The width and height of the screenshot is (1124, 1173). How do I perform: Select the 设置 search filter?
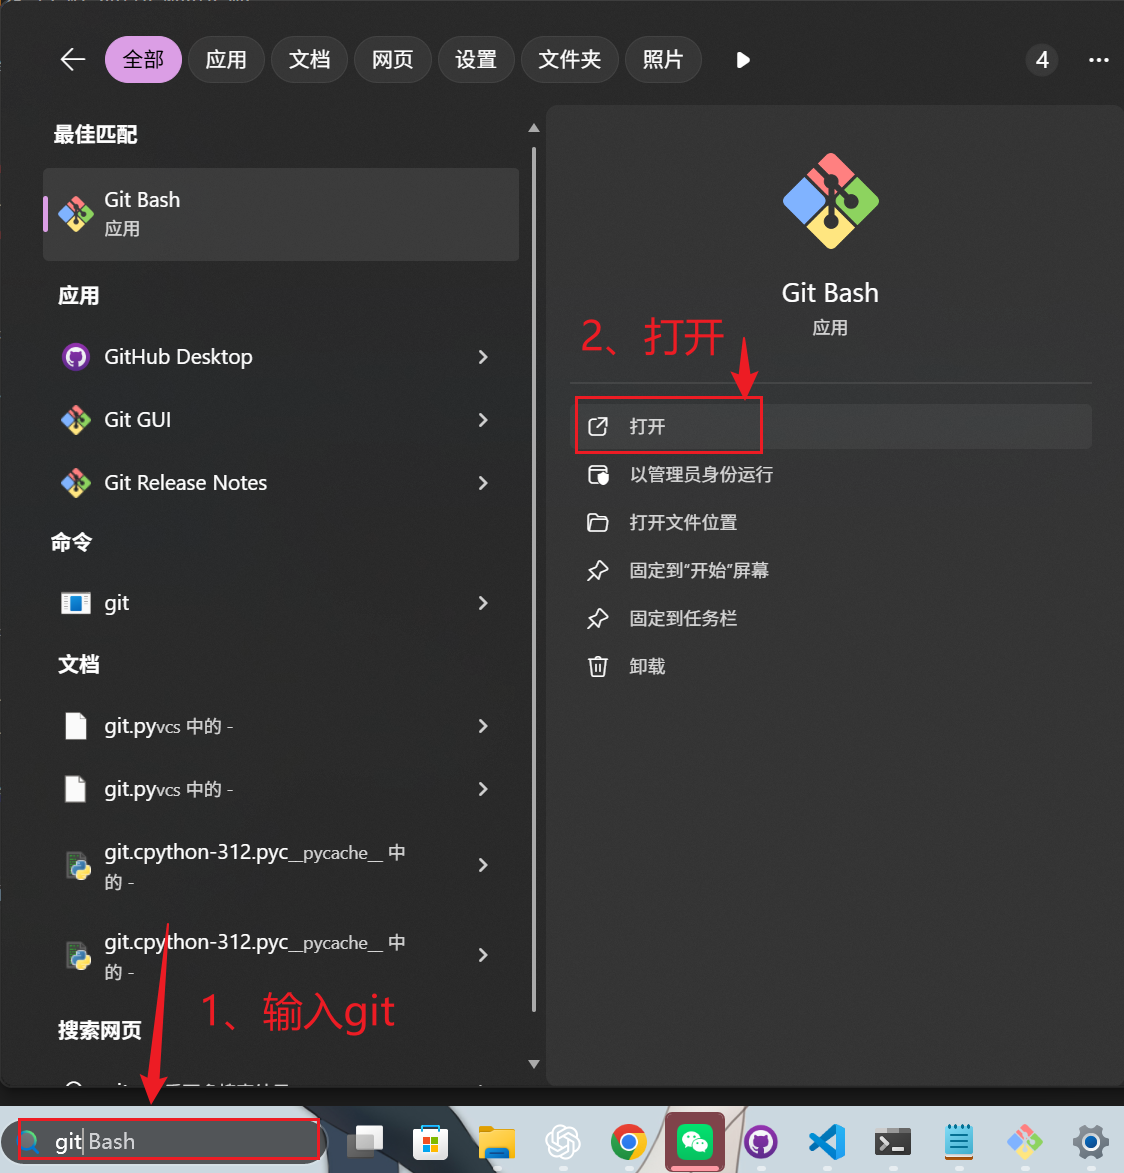(x=476, y=59)
